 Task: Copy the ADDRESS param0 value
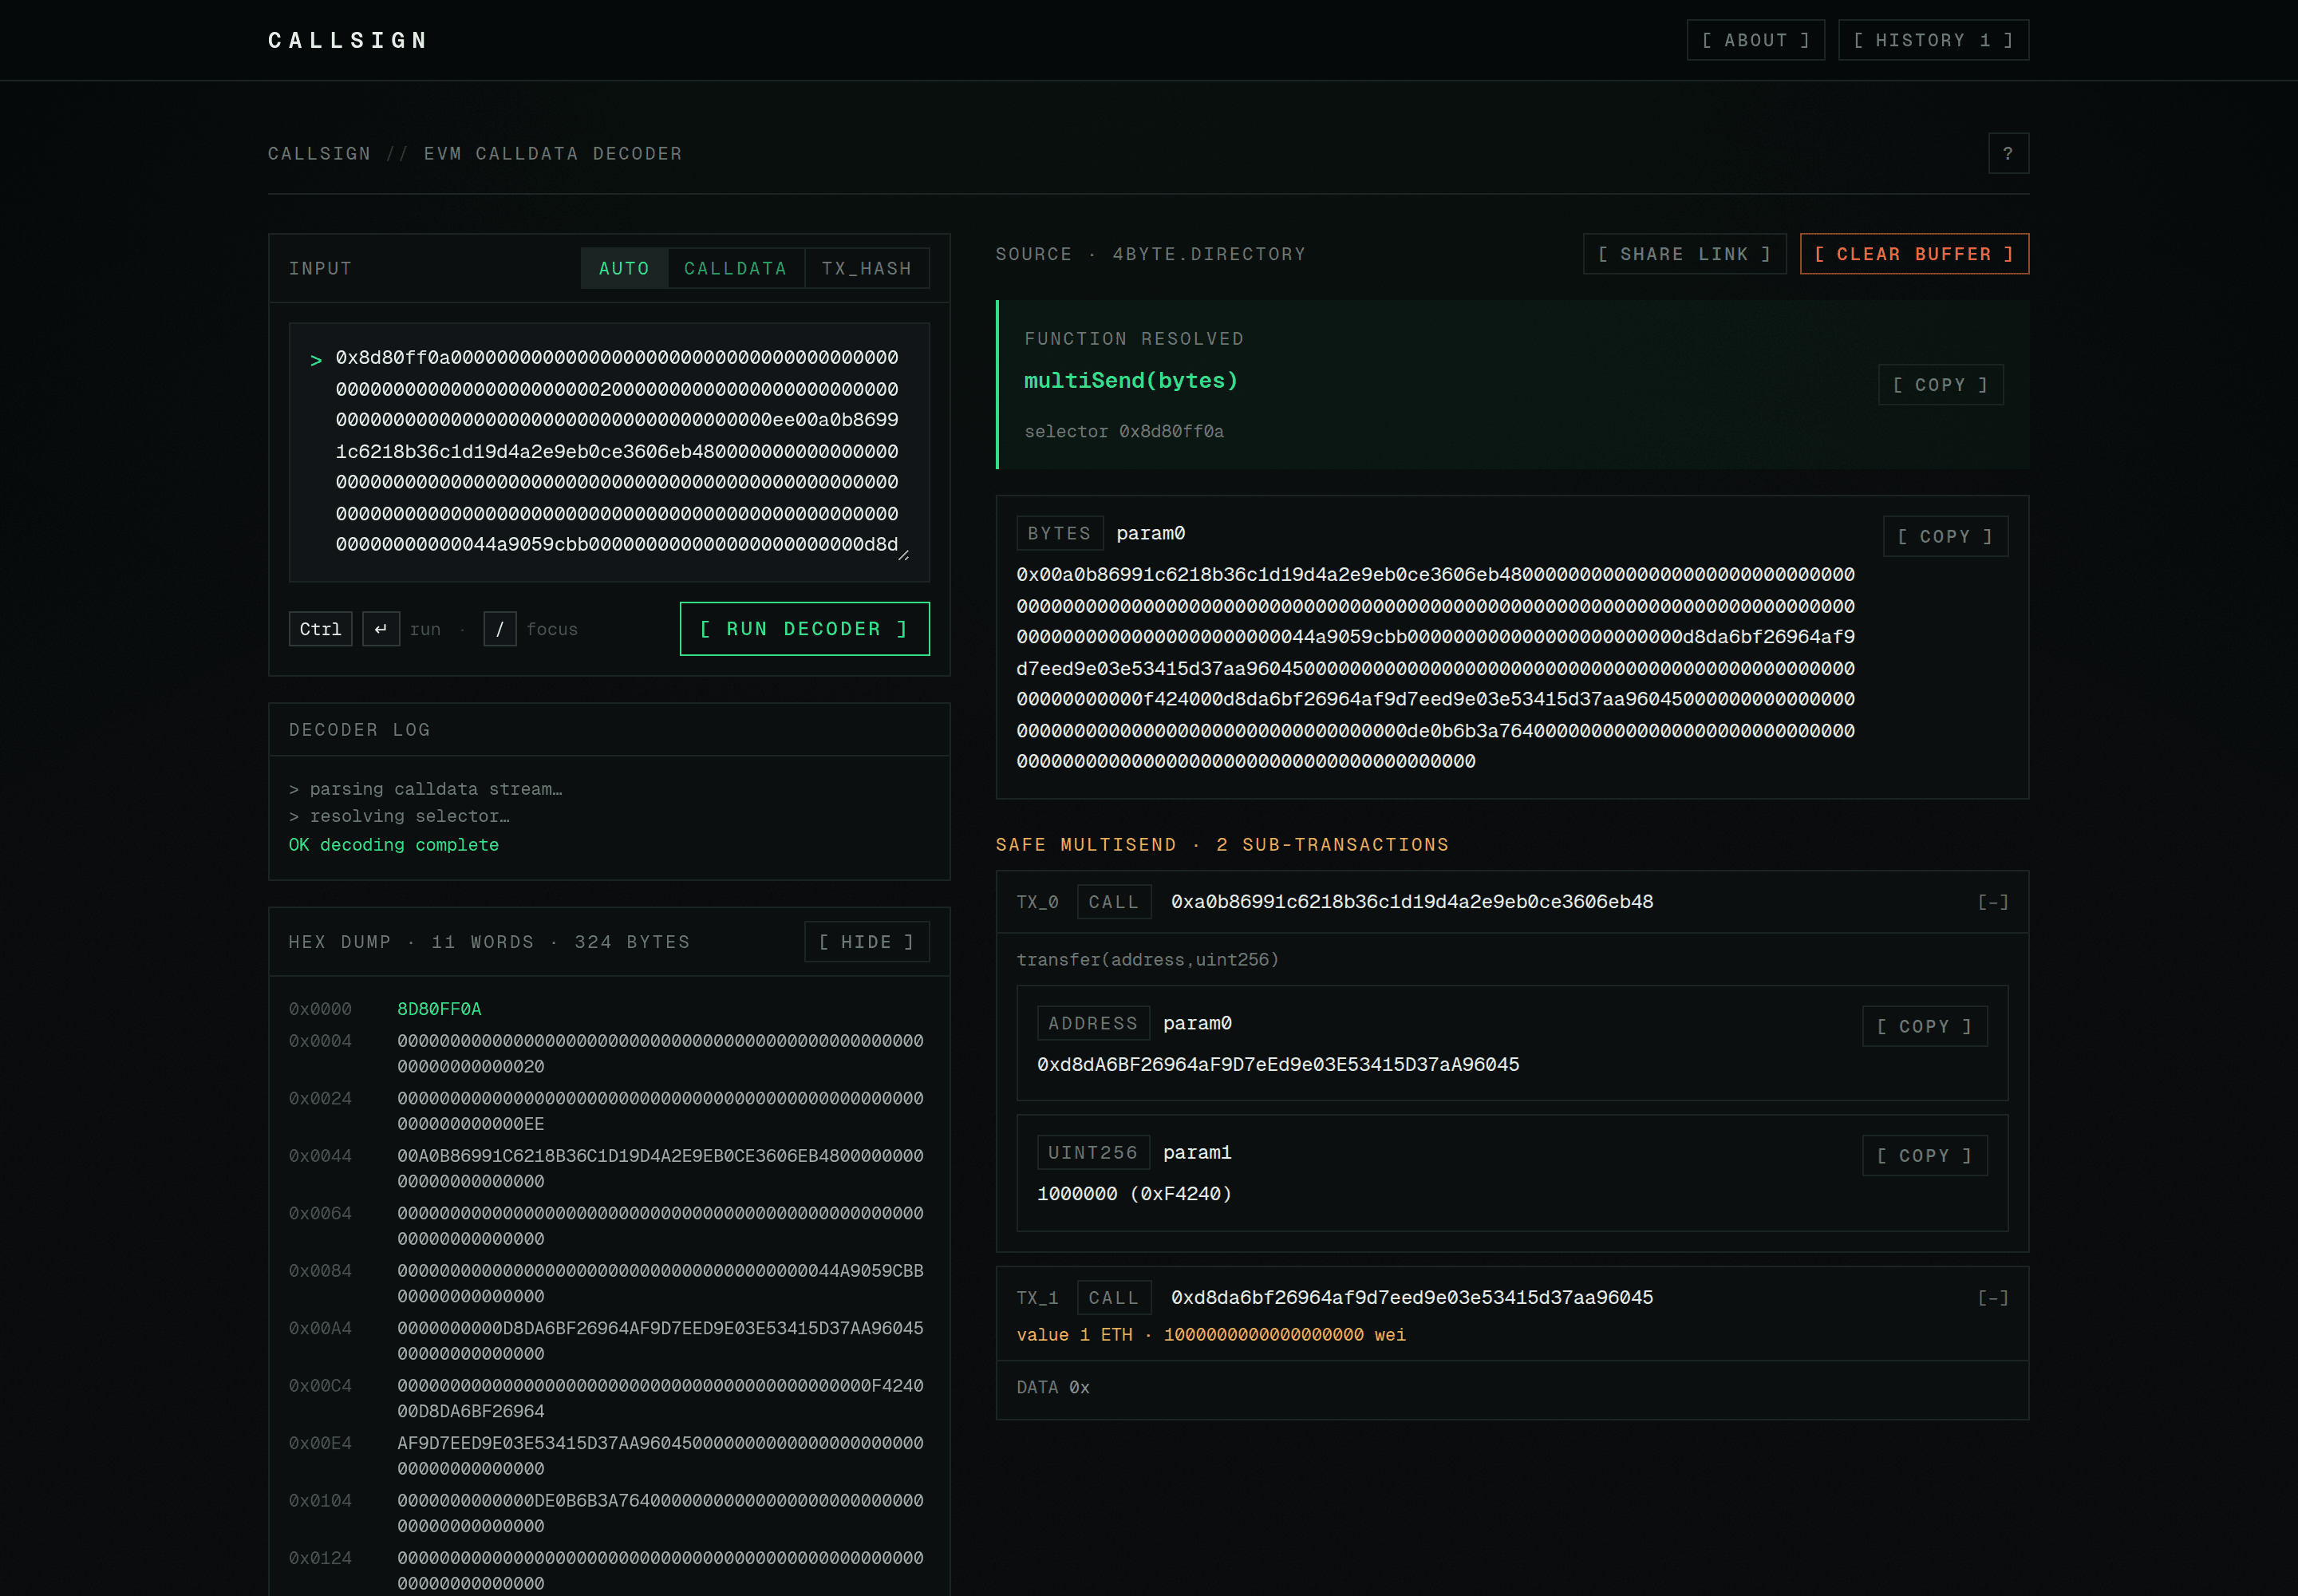1924,1026
